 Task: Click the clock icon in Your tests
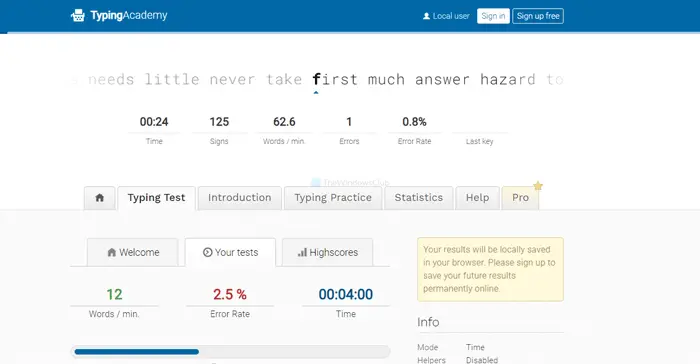207,252
